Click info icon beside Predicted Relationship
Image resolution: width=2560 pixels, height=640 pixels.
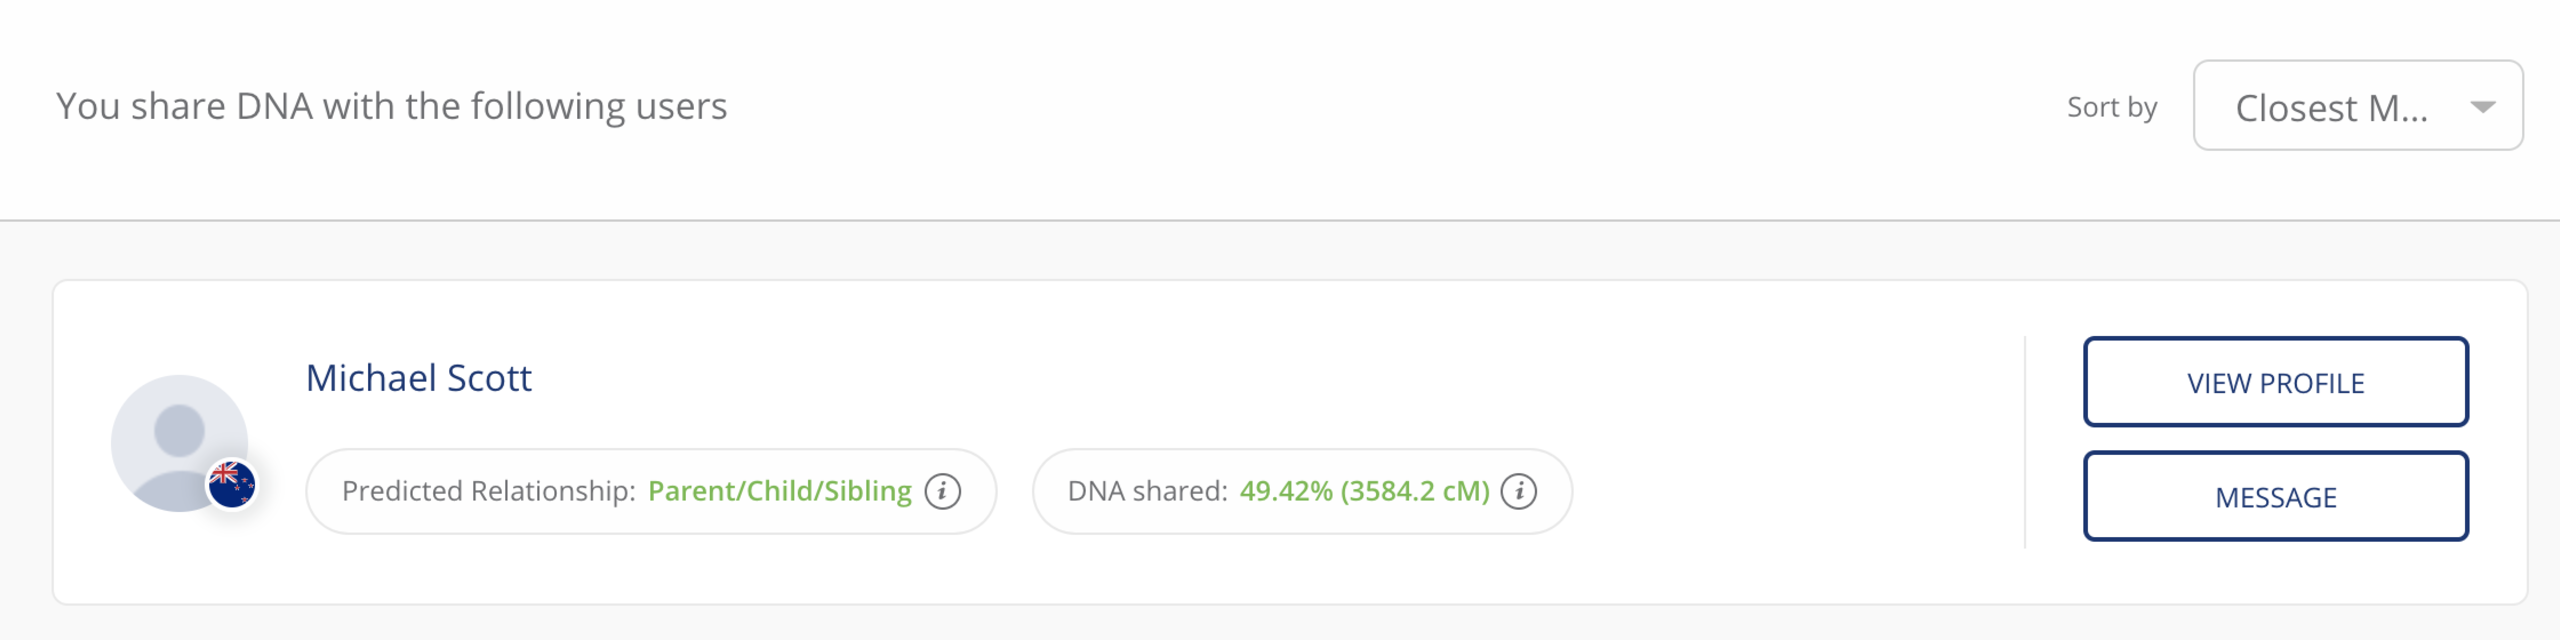(x=942, y=491)
